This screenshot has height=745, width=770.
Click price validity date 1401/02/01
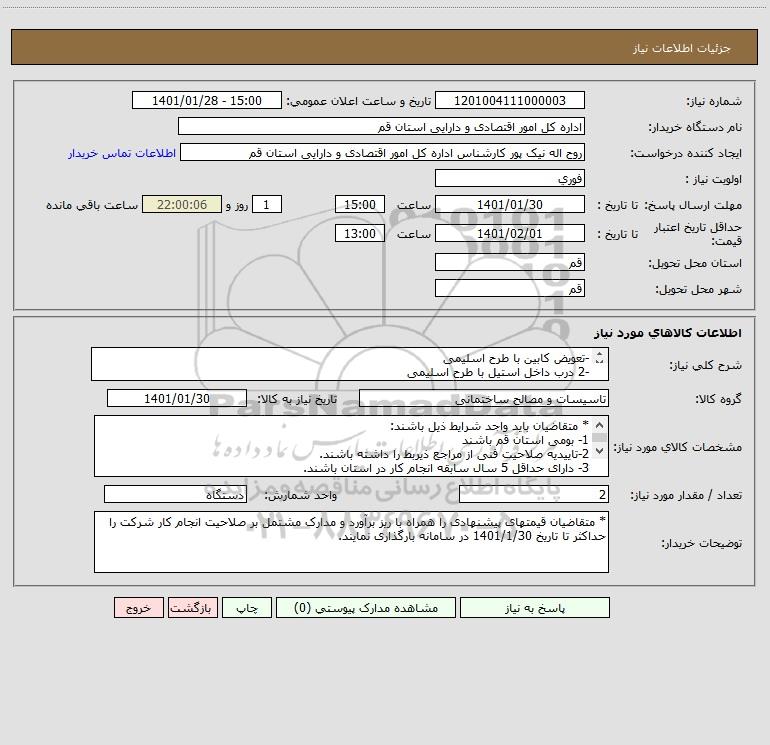click(510, 233)
